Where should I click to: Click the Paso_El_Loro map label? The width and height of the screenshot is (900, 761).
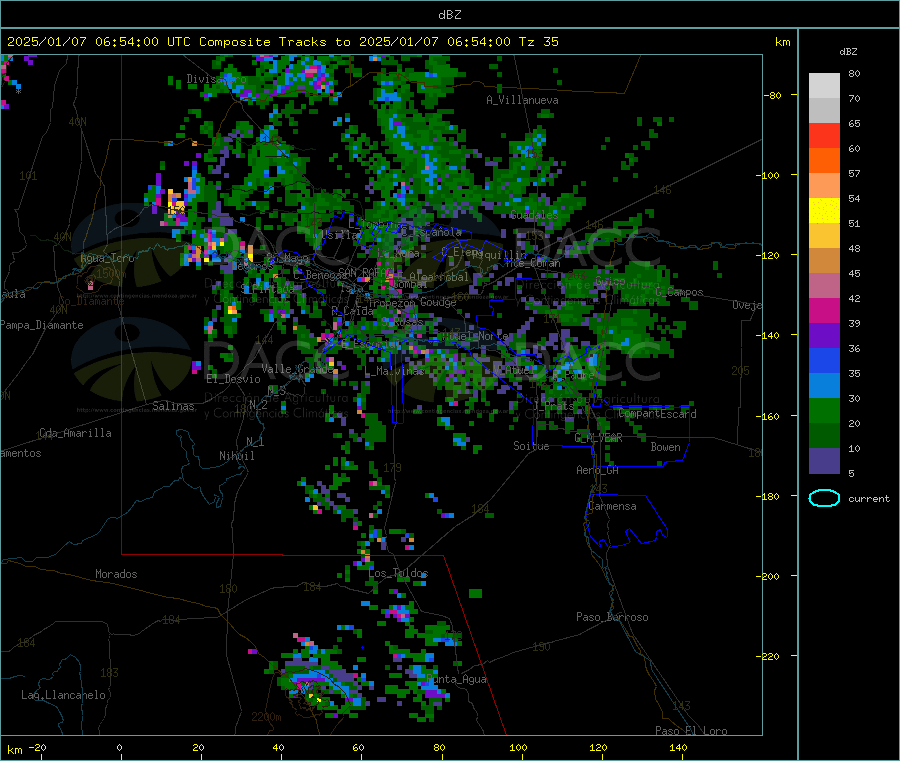click(692, 731)
